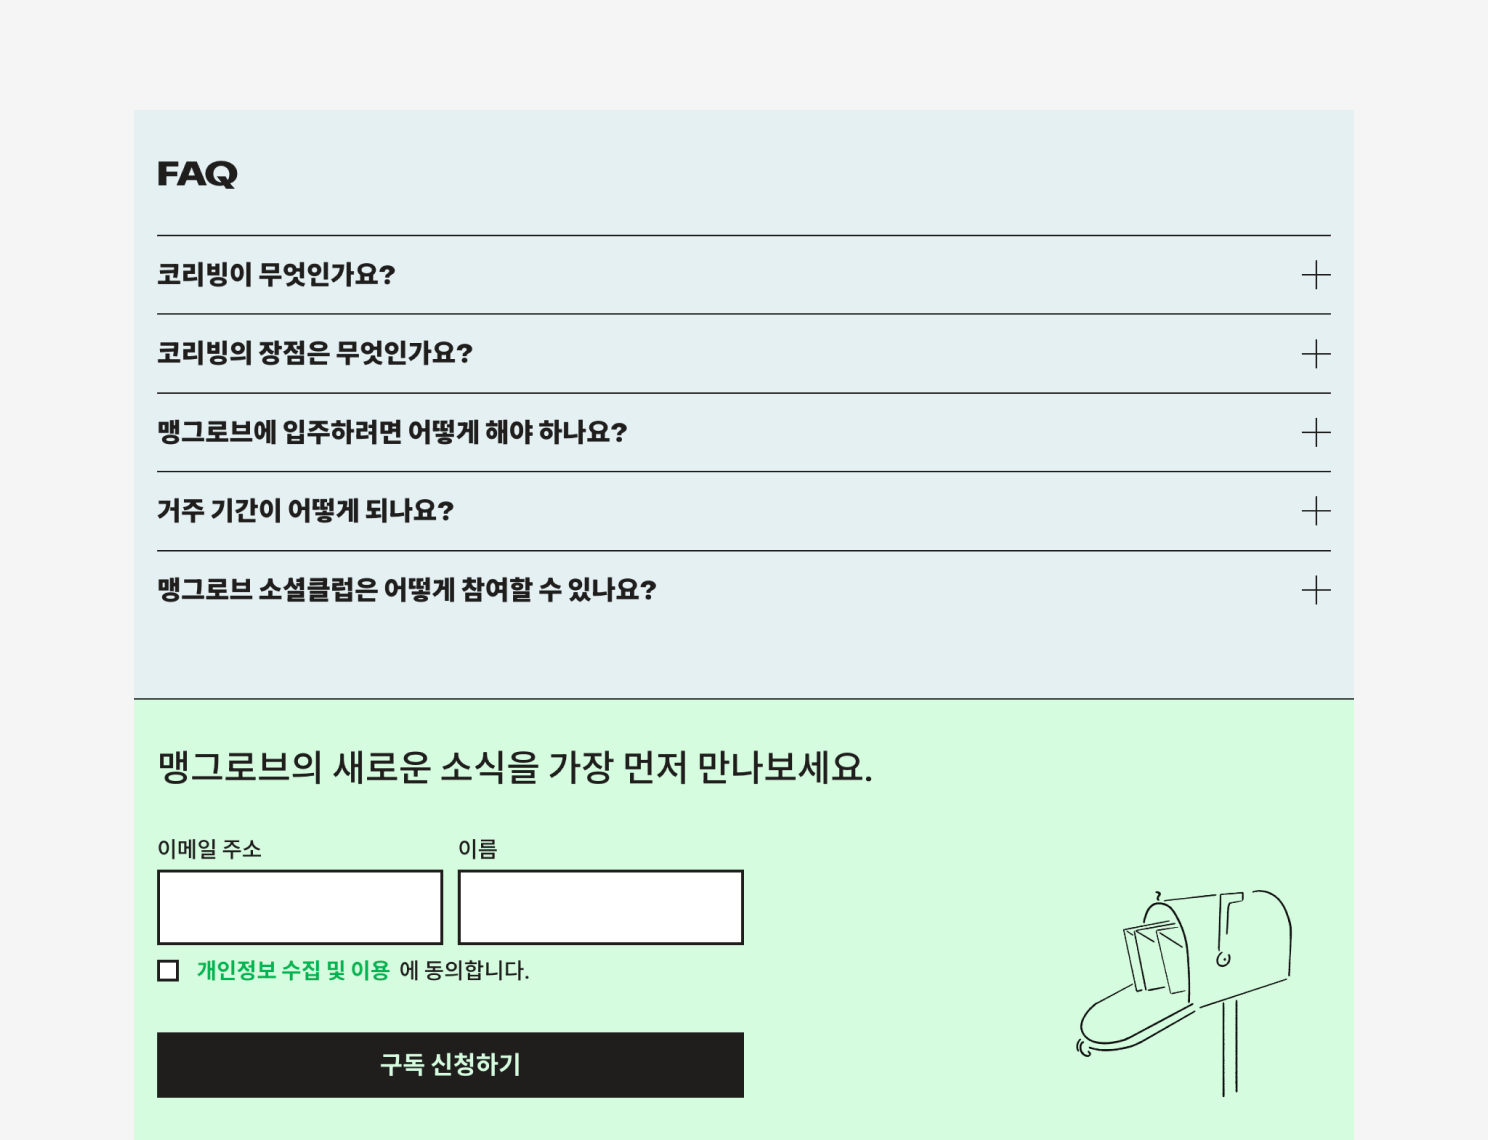1488x1140 pixels.
Task: Open the 코리빙이 무엇인가요? question text
Action: click(276, 274)
